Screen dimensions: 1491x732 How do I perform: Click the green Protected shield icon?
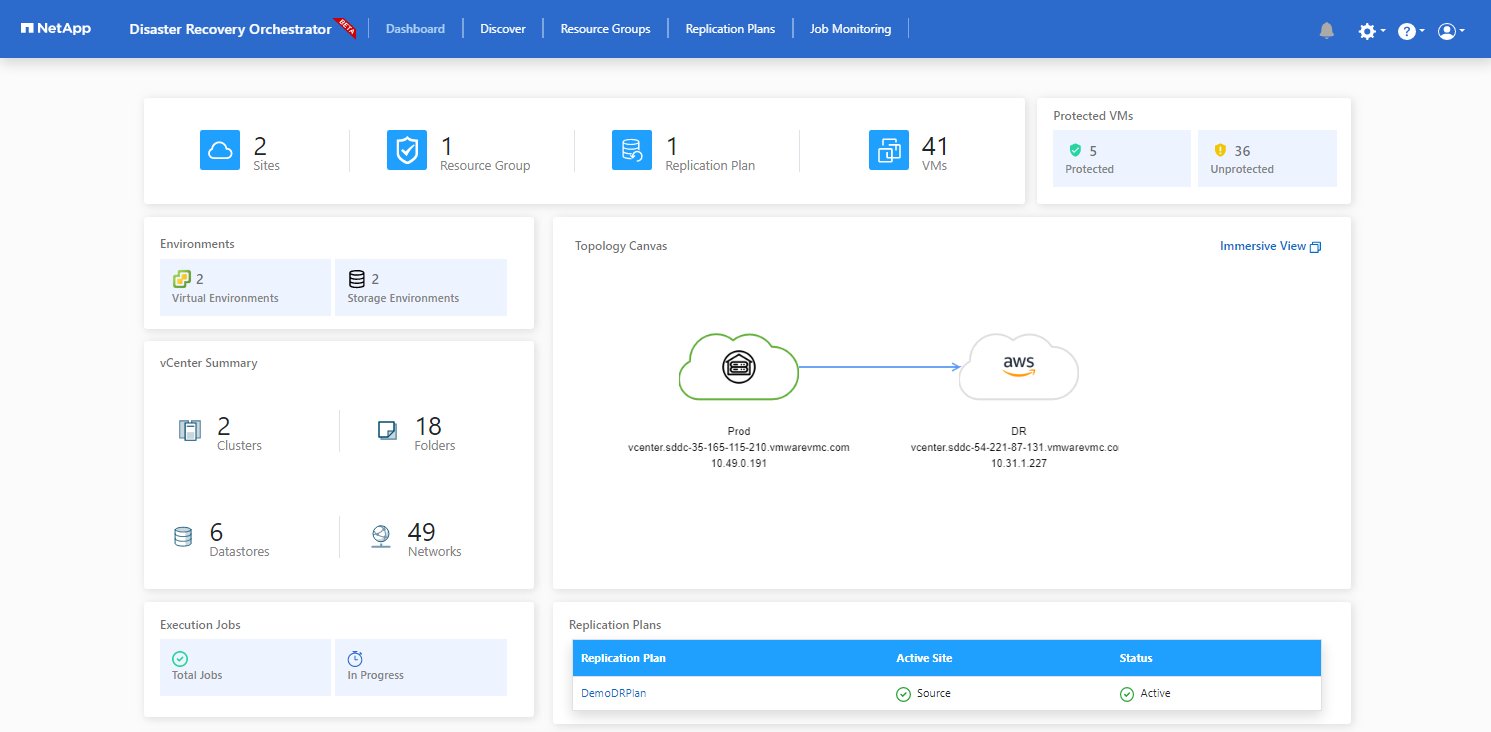pyautogui.click(x=1075, y=150)
